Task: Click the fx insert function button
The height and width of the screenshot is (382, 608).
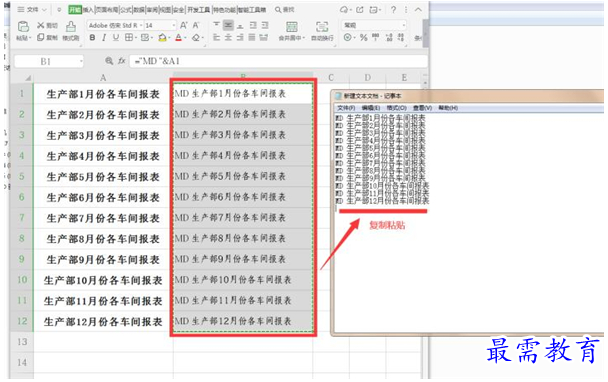Action: [122, 61]
